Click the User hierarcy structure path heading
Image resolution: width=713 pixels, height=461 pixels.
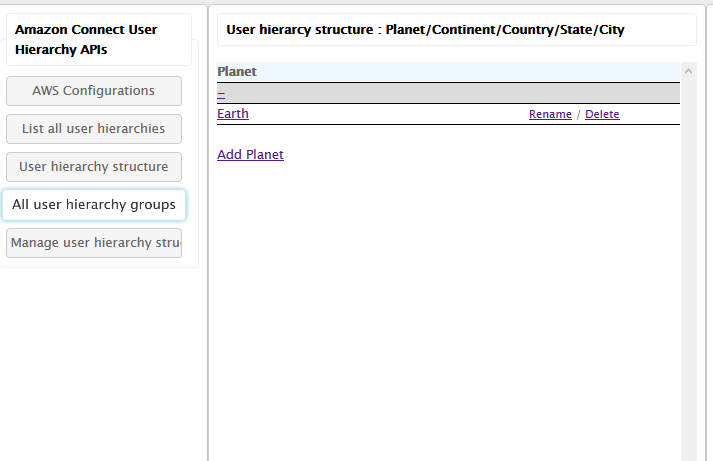point(425,30)
